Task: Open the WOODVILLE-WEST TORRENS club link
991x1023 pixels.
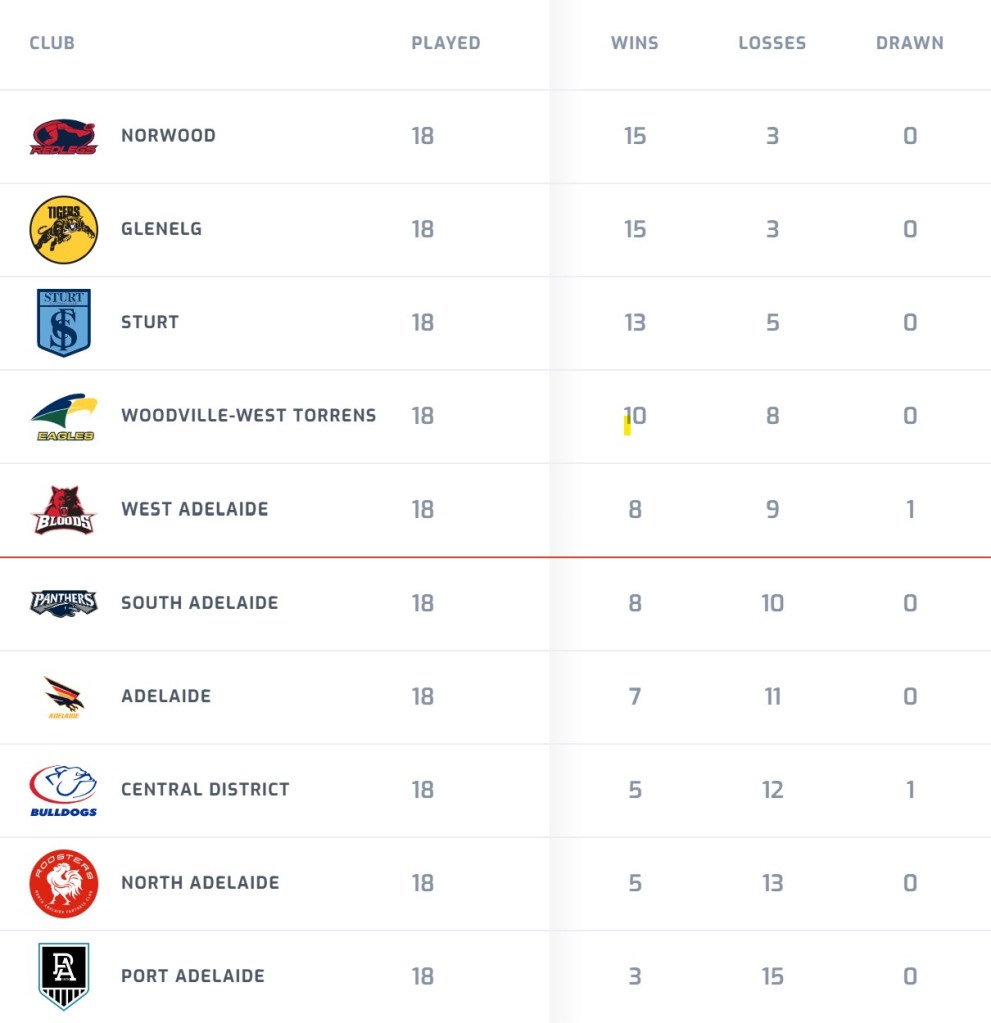Action: click(249, 416)
